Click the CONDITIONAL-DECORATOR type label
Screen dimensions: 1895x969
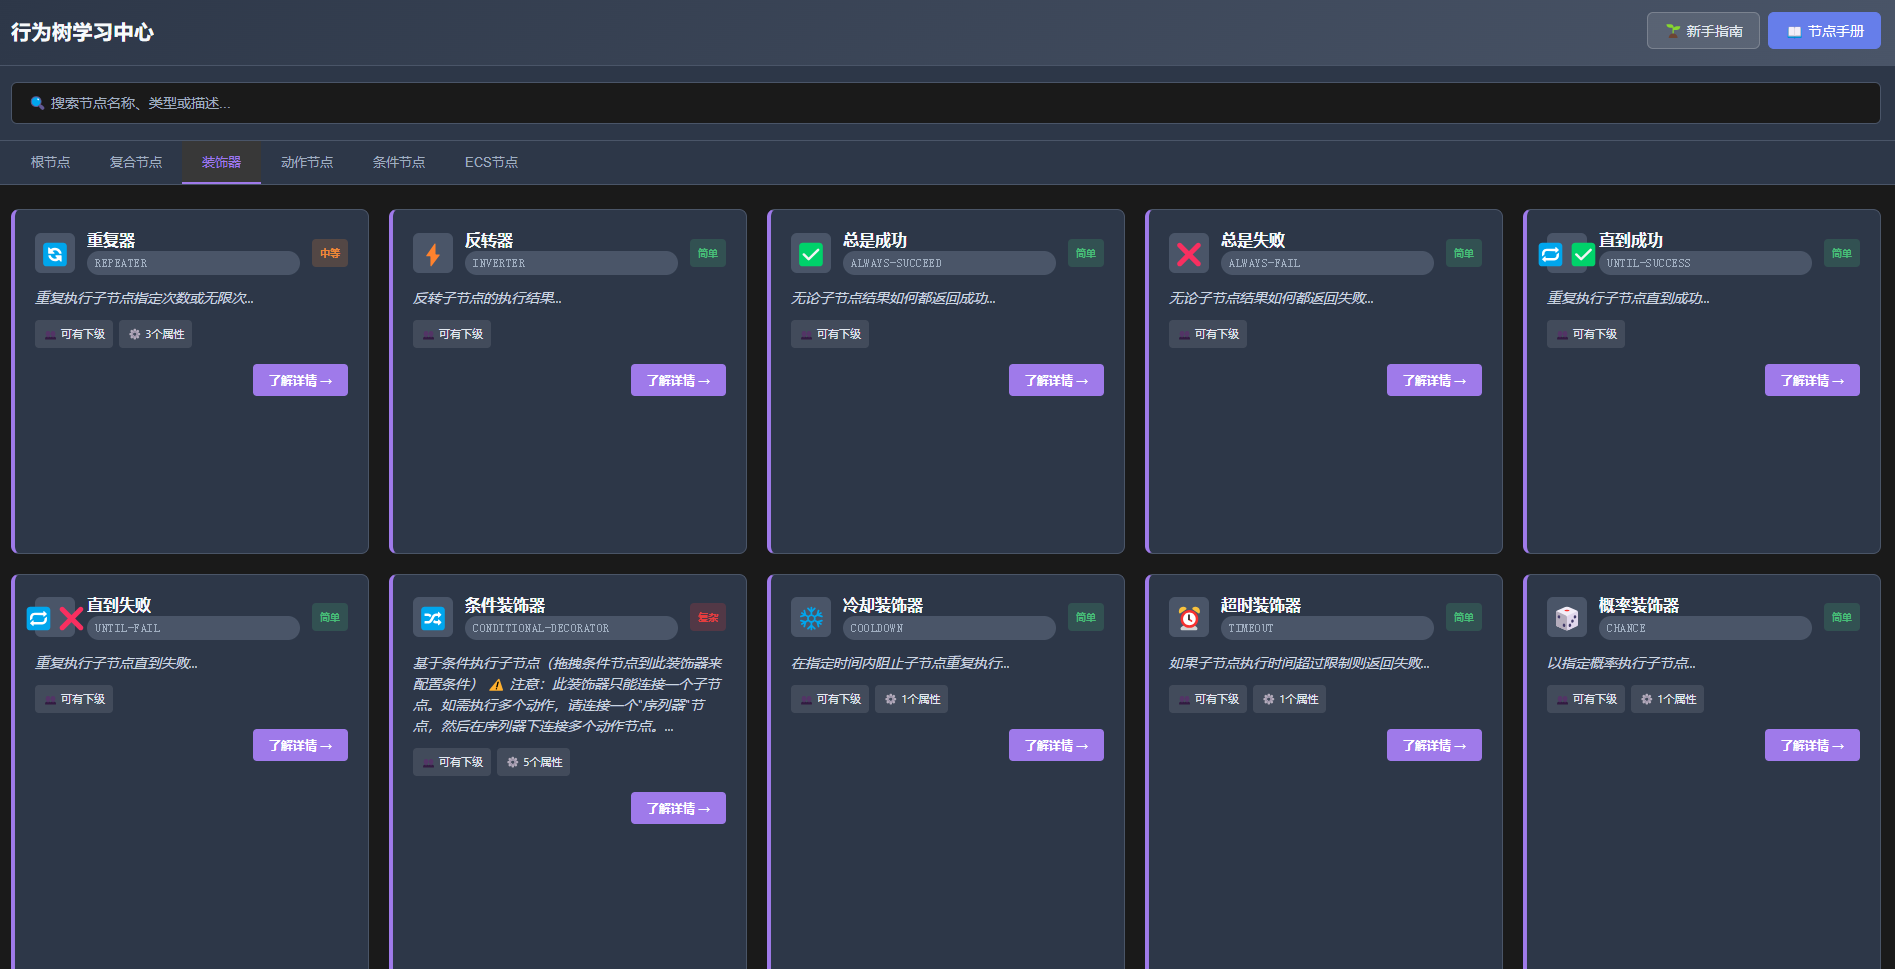[571, 628]
